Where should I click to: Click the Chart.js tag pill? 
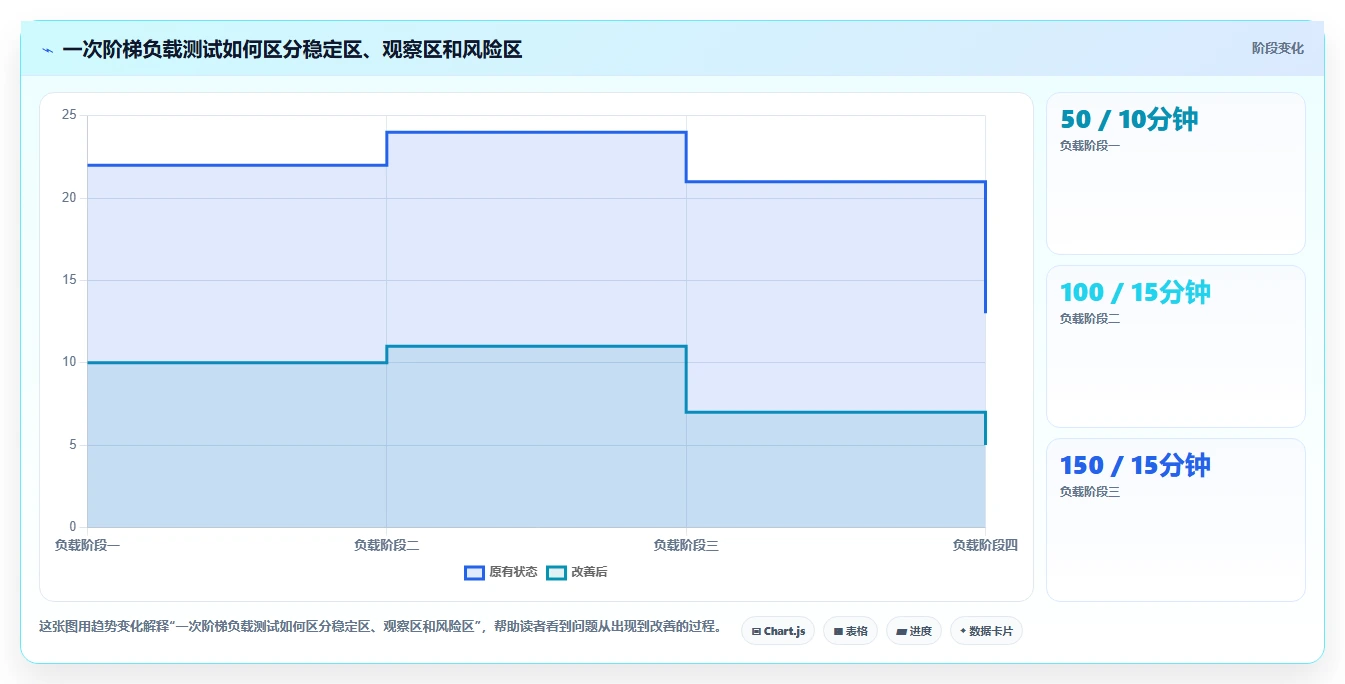coord(778,631)
